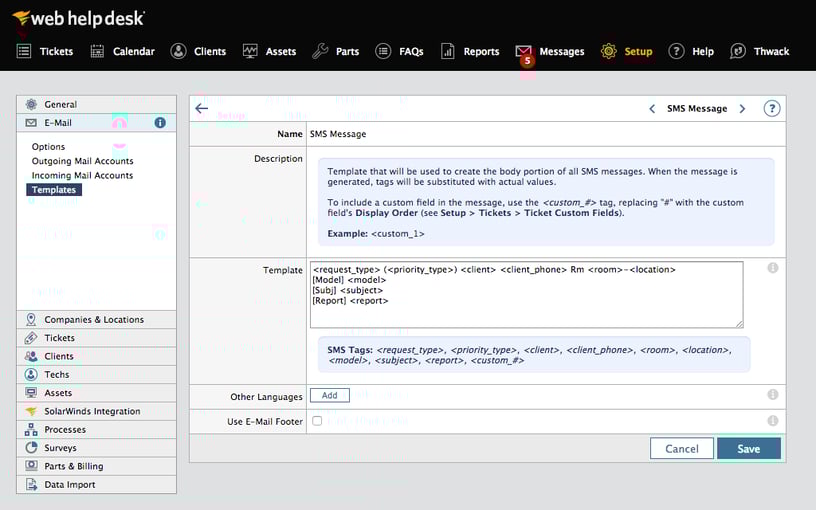The width and height of the screenshot is (816, 510).
Task: Click the Template field info icon
Action: pos(772,268)
